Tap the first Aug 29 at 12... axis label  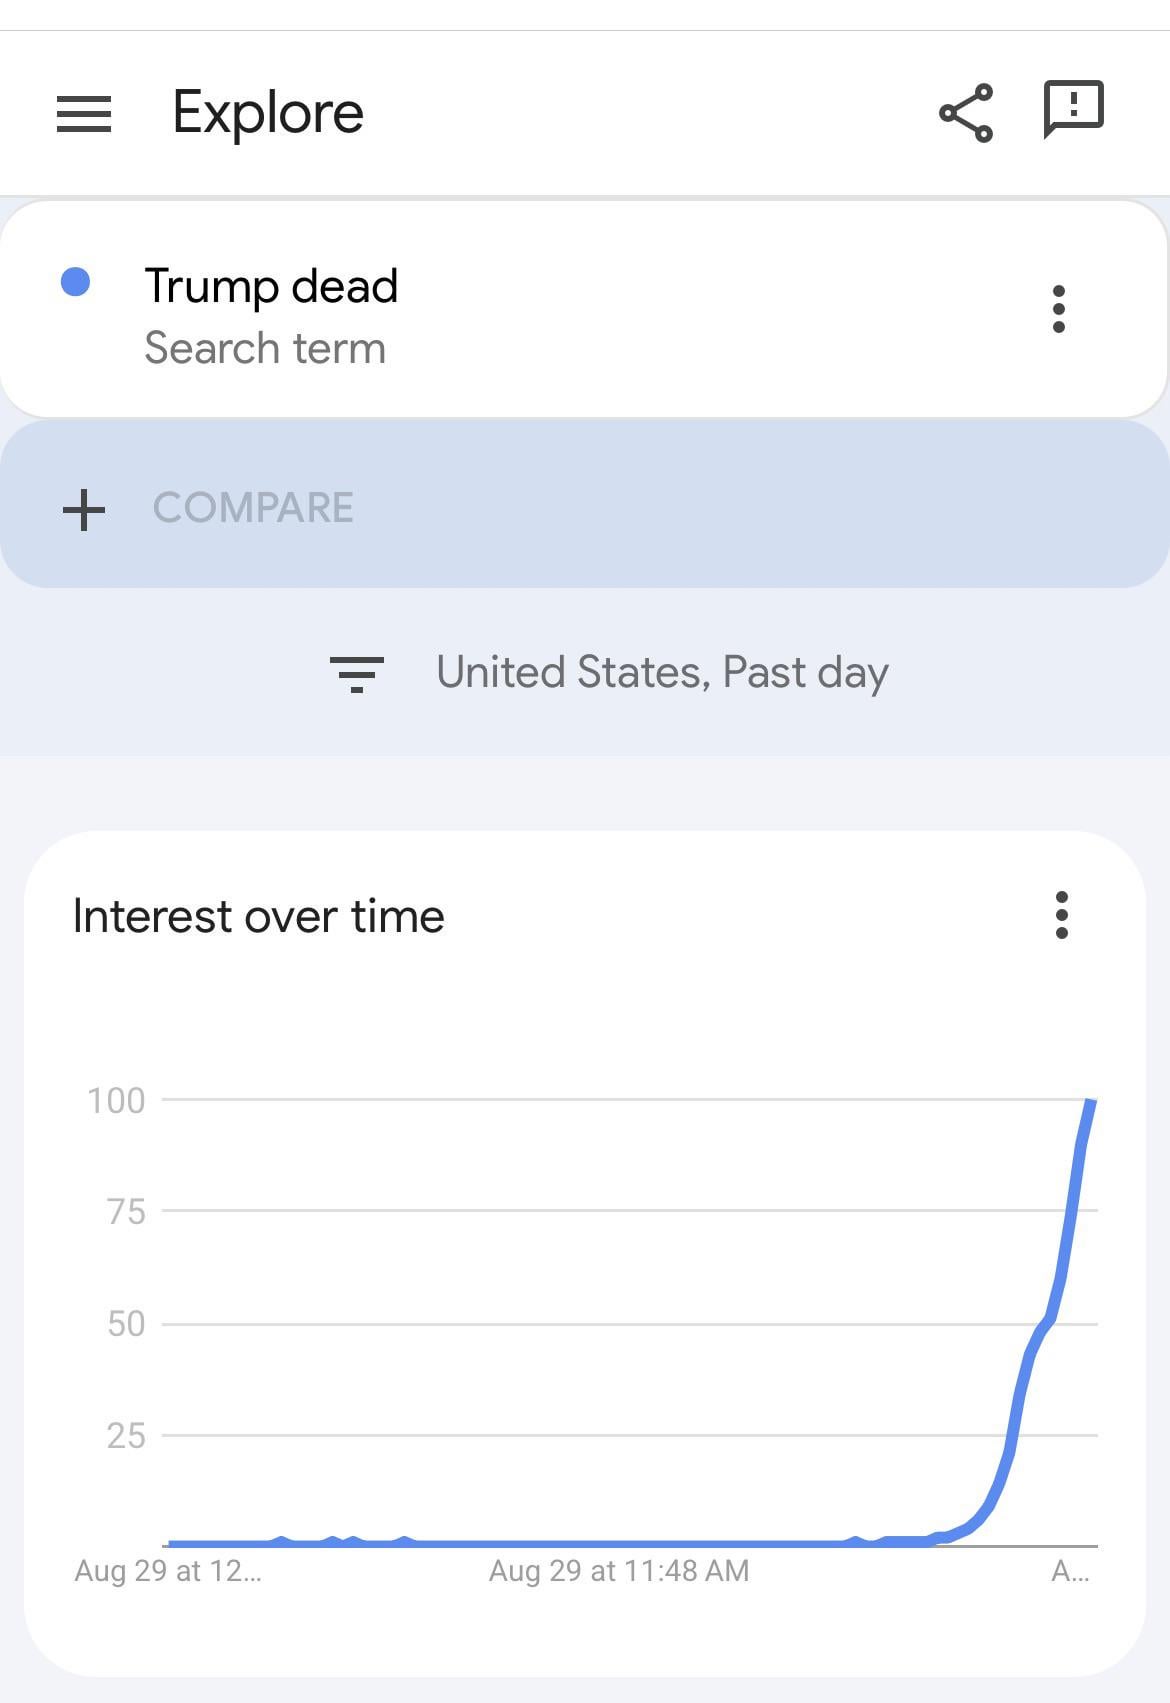(168, 1570)
